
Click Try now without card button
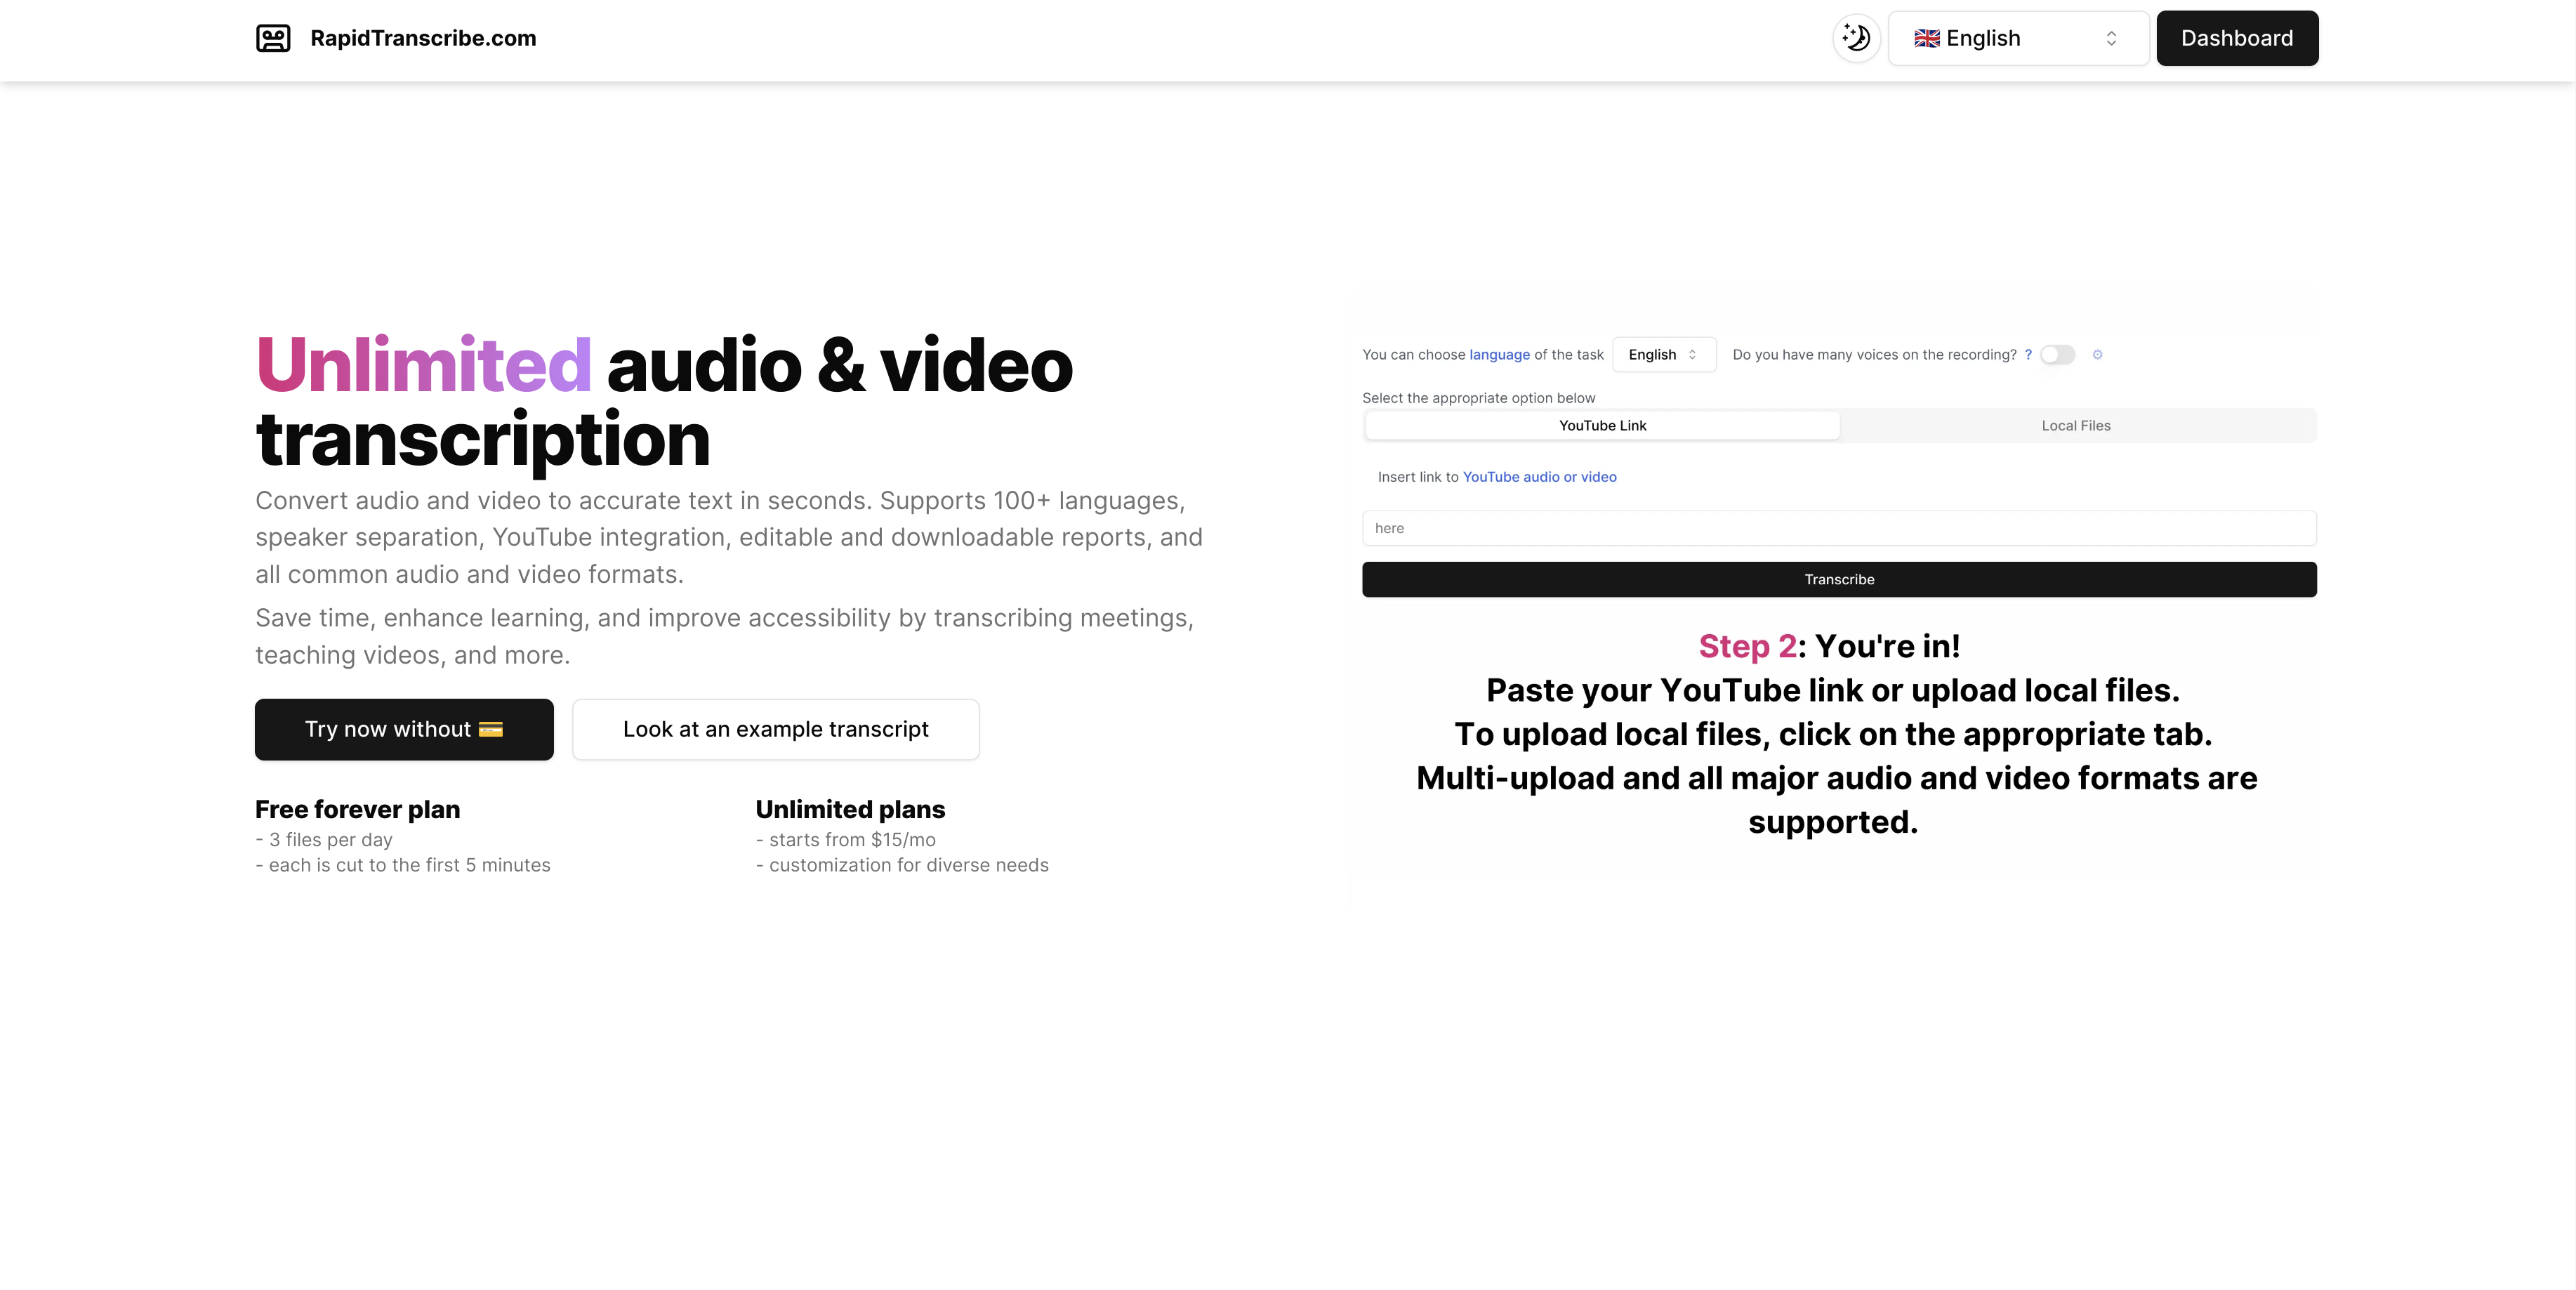(404, 729)
